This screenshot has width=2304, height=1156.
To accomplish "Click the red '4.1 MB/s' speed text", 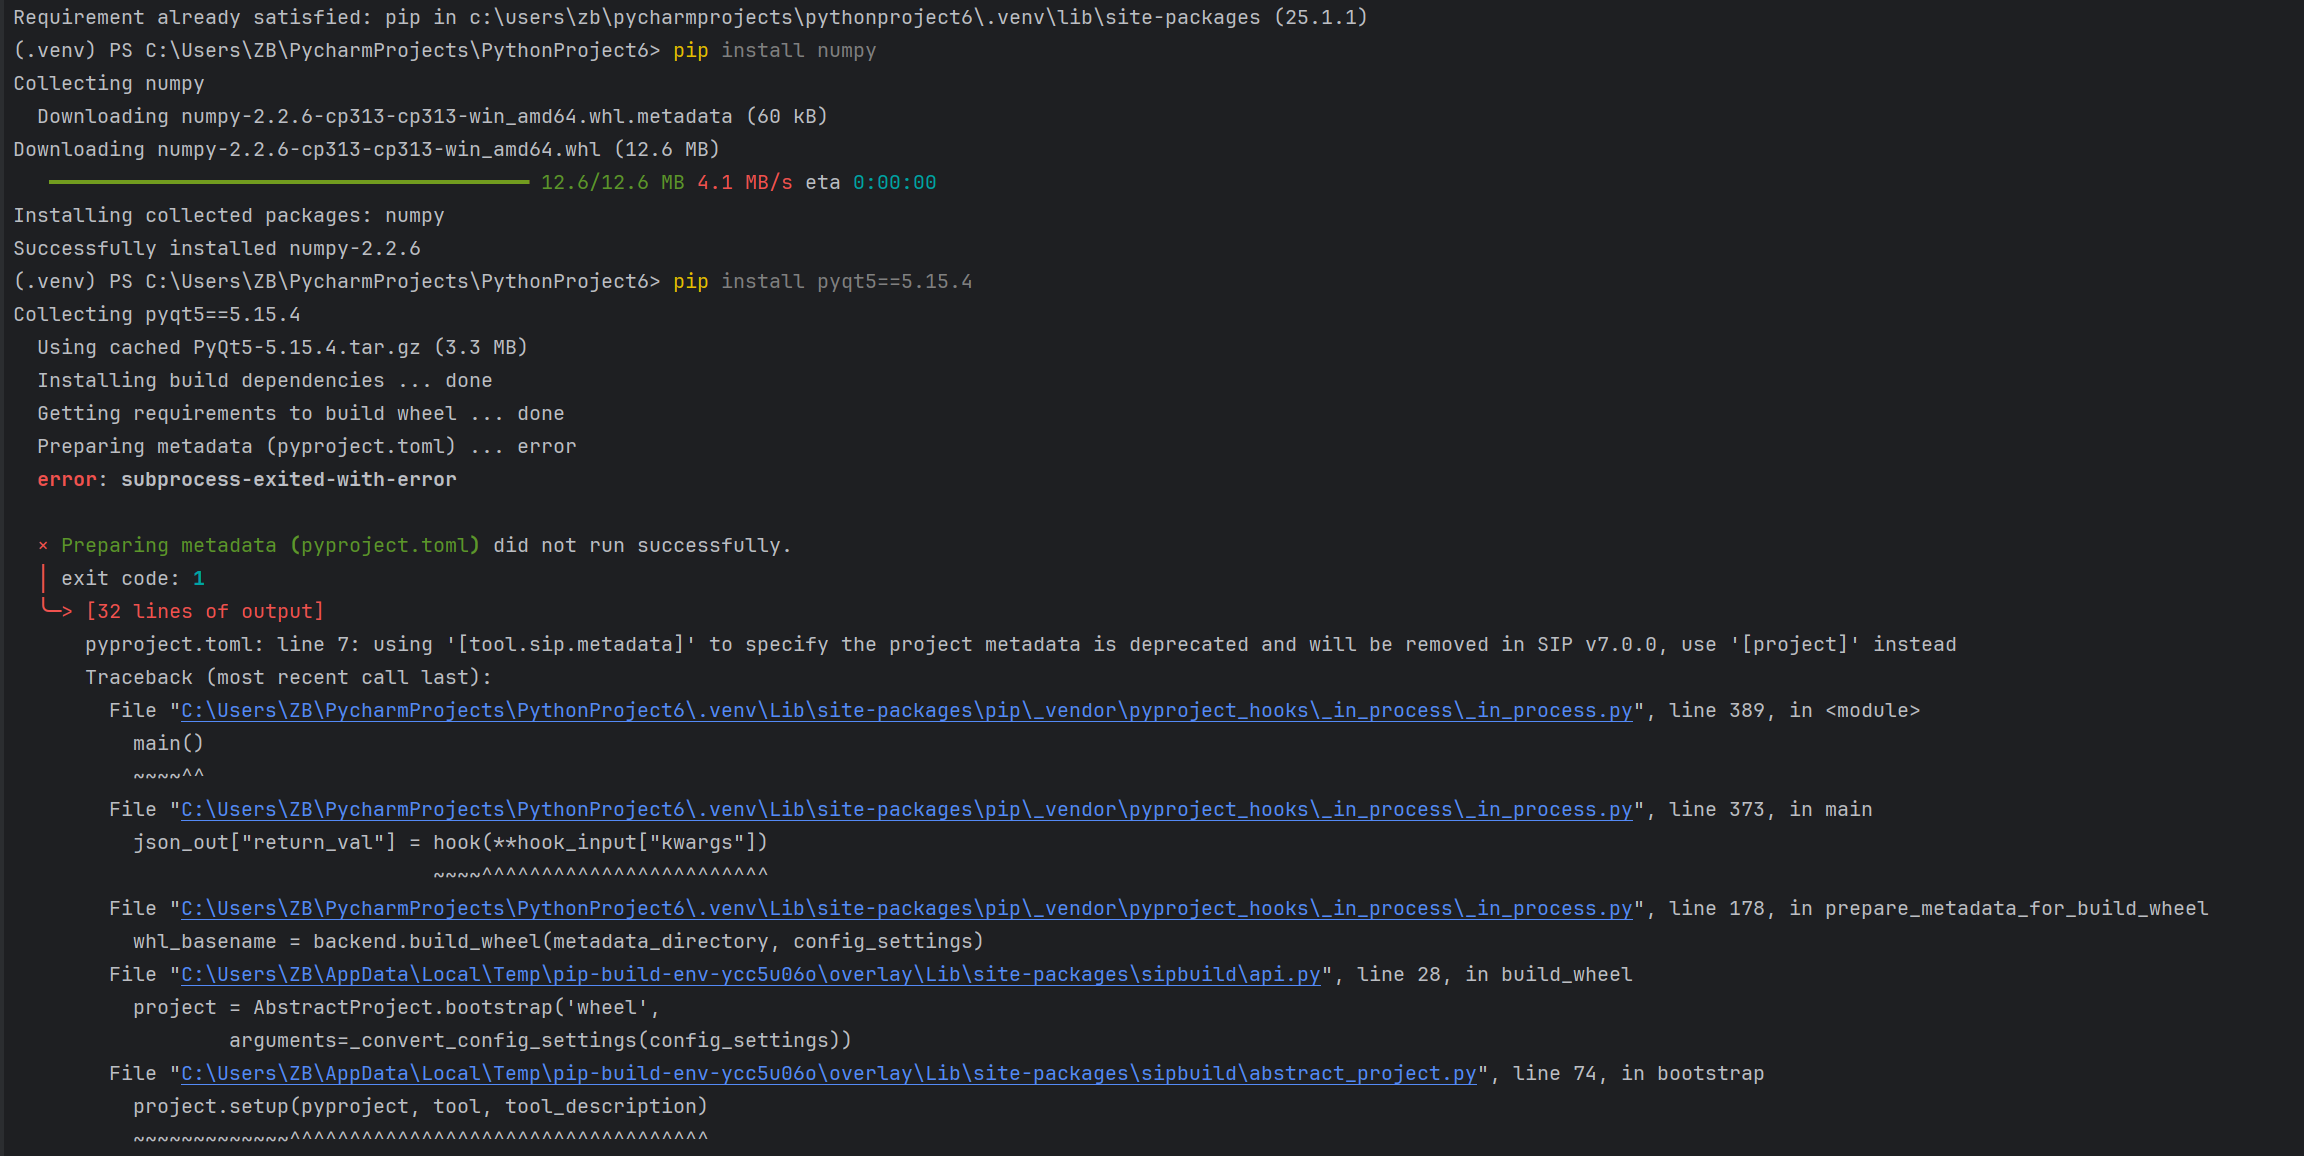I will coord(744,182).
